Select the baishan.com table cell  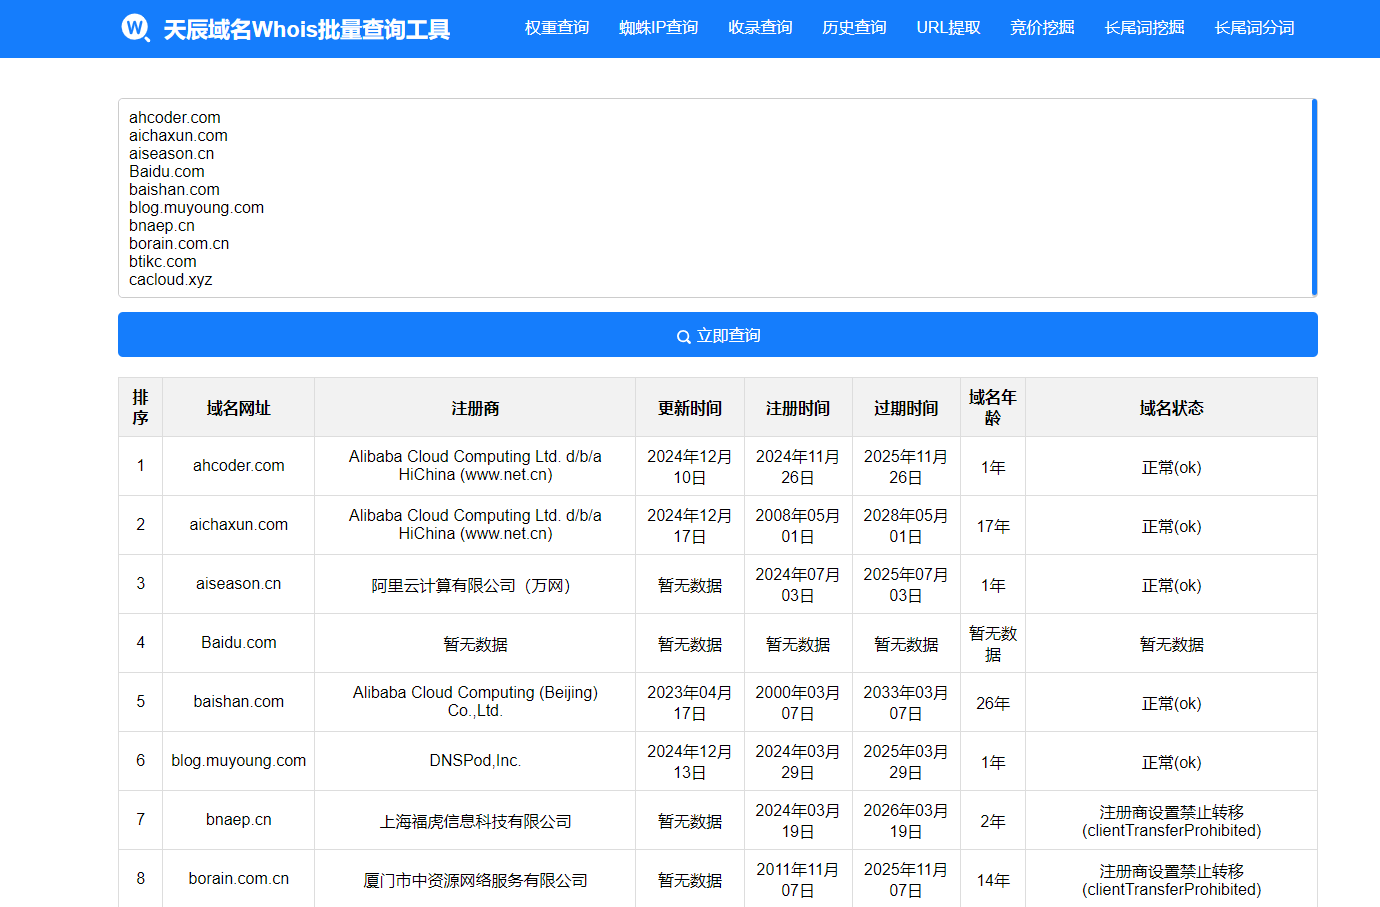coord(238,702)
